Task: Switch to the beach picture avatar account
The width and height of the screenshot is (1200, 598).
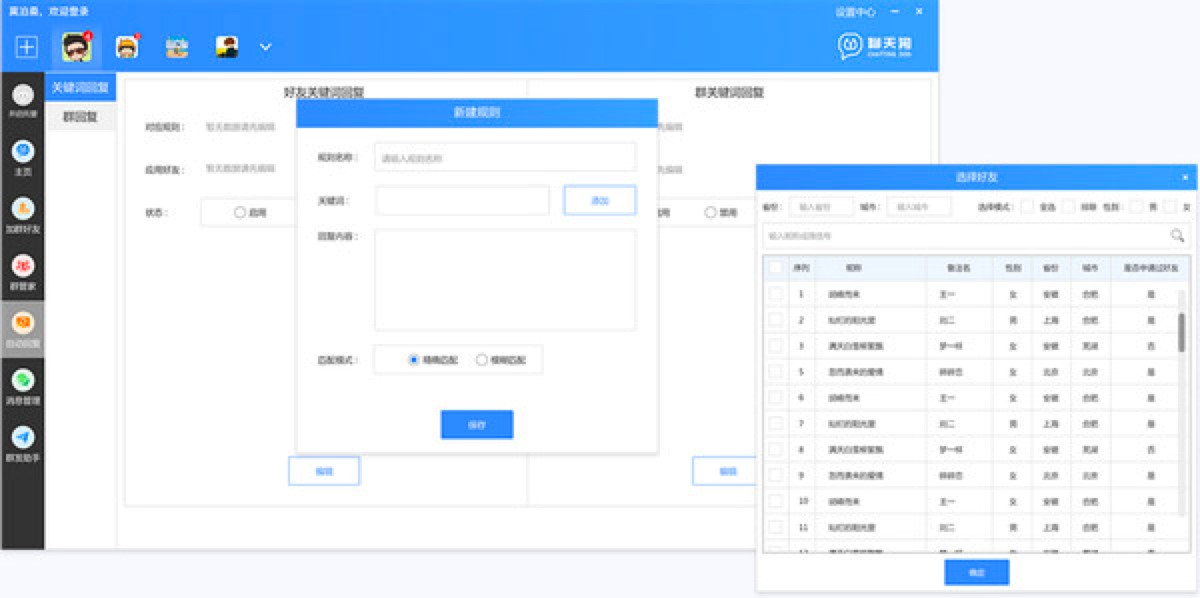Action: [177, 47]
